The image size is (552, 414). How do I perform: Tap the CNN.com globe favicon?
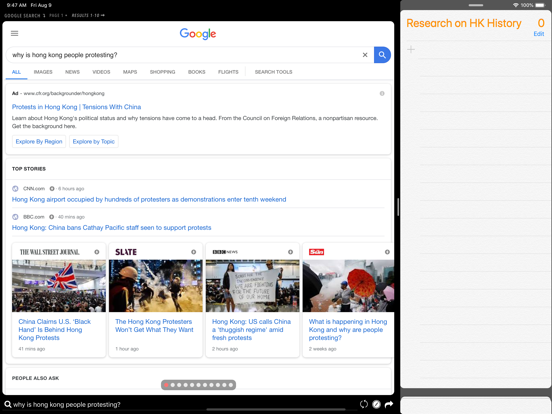15,189
